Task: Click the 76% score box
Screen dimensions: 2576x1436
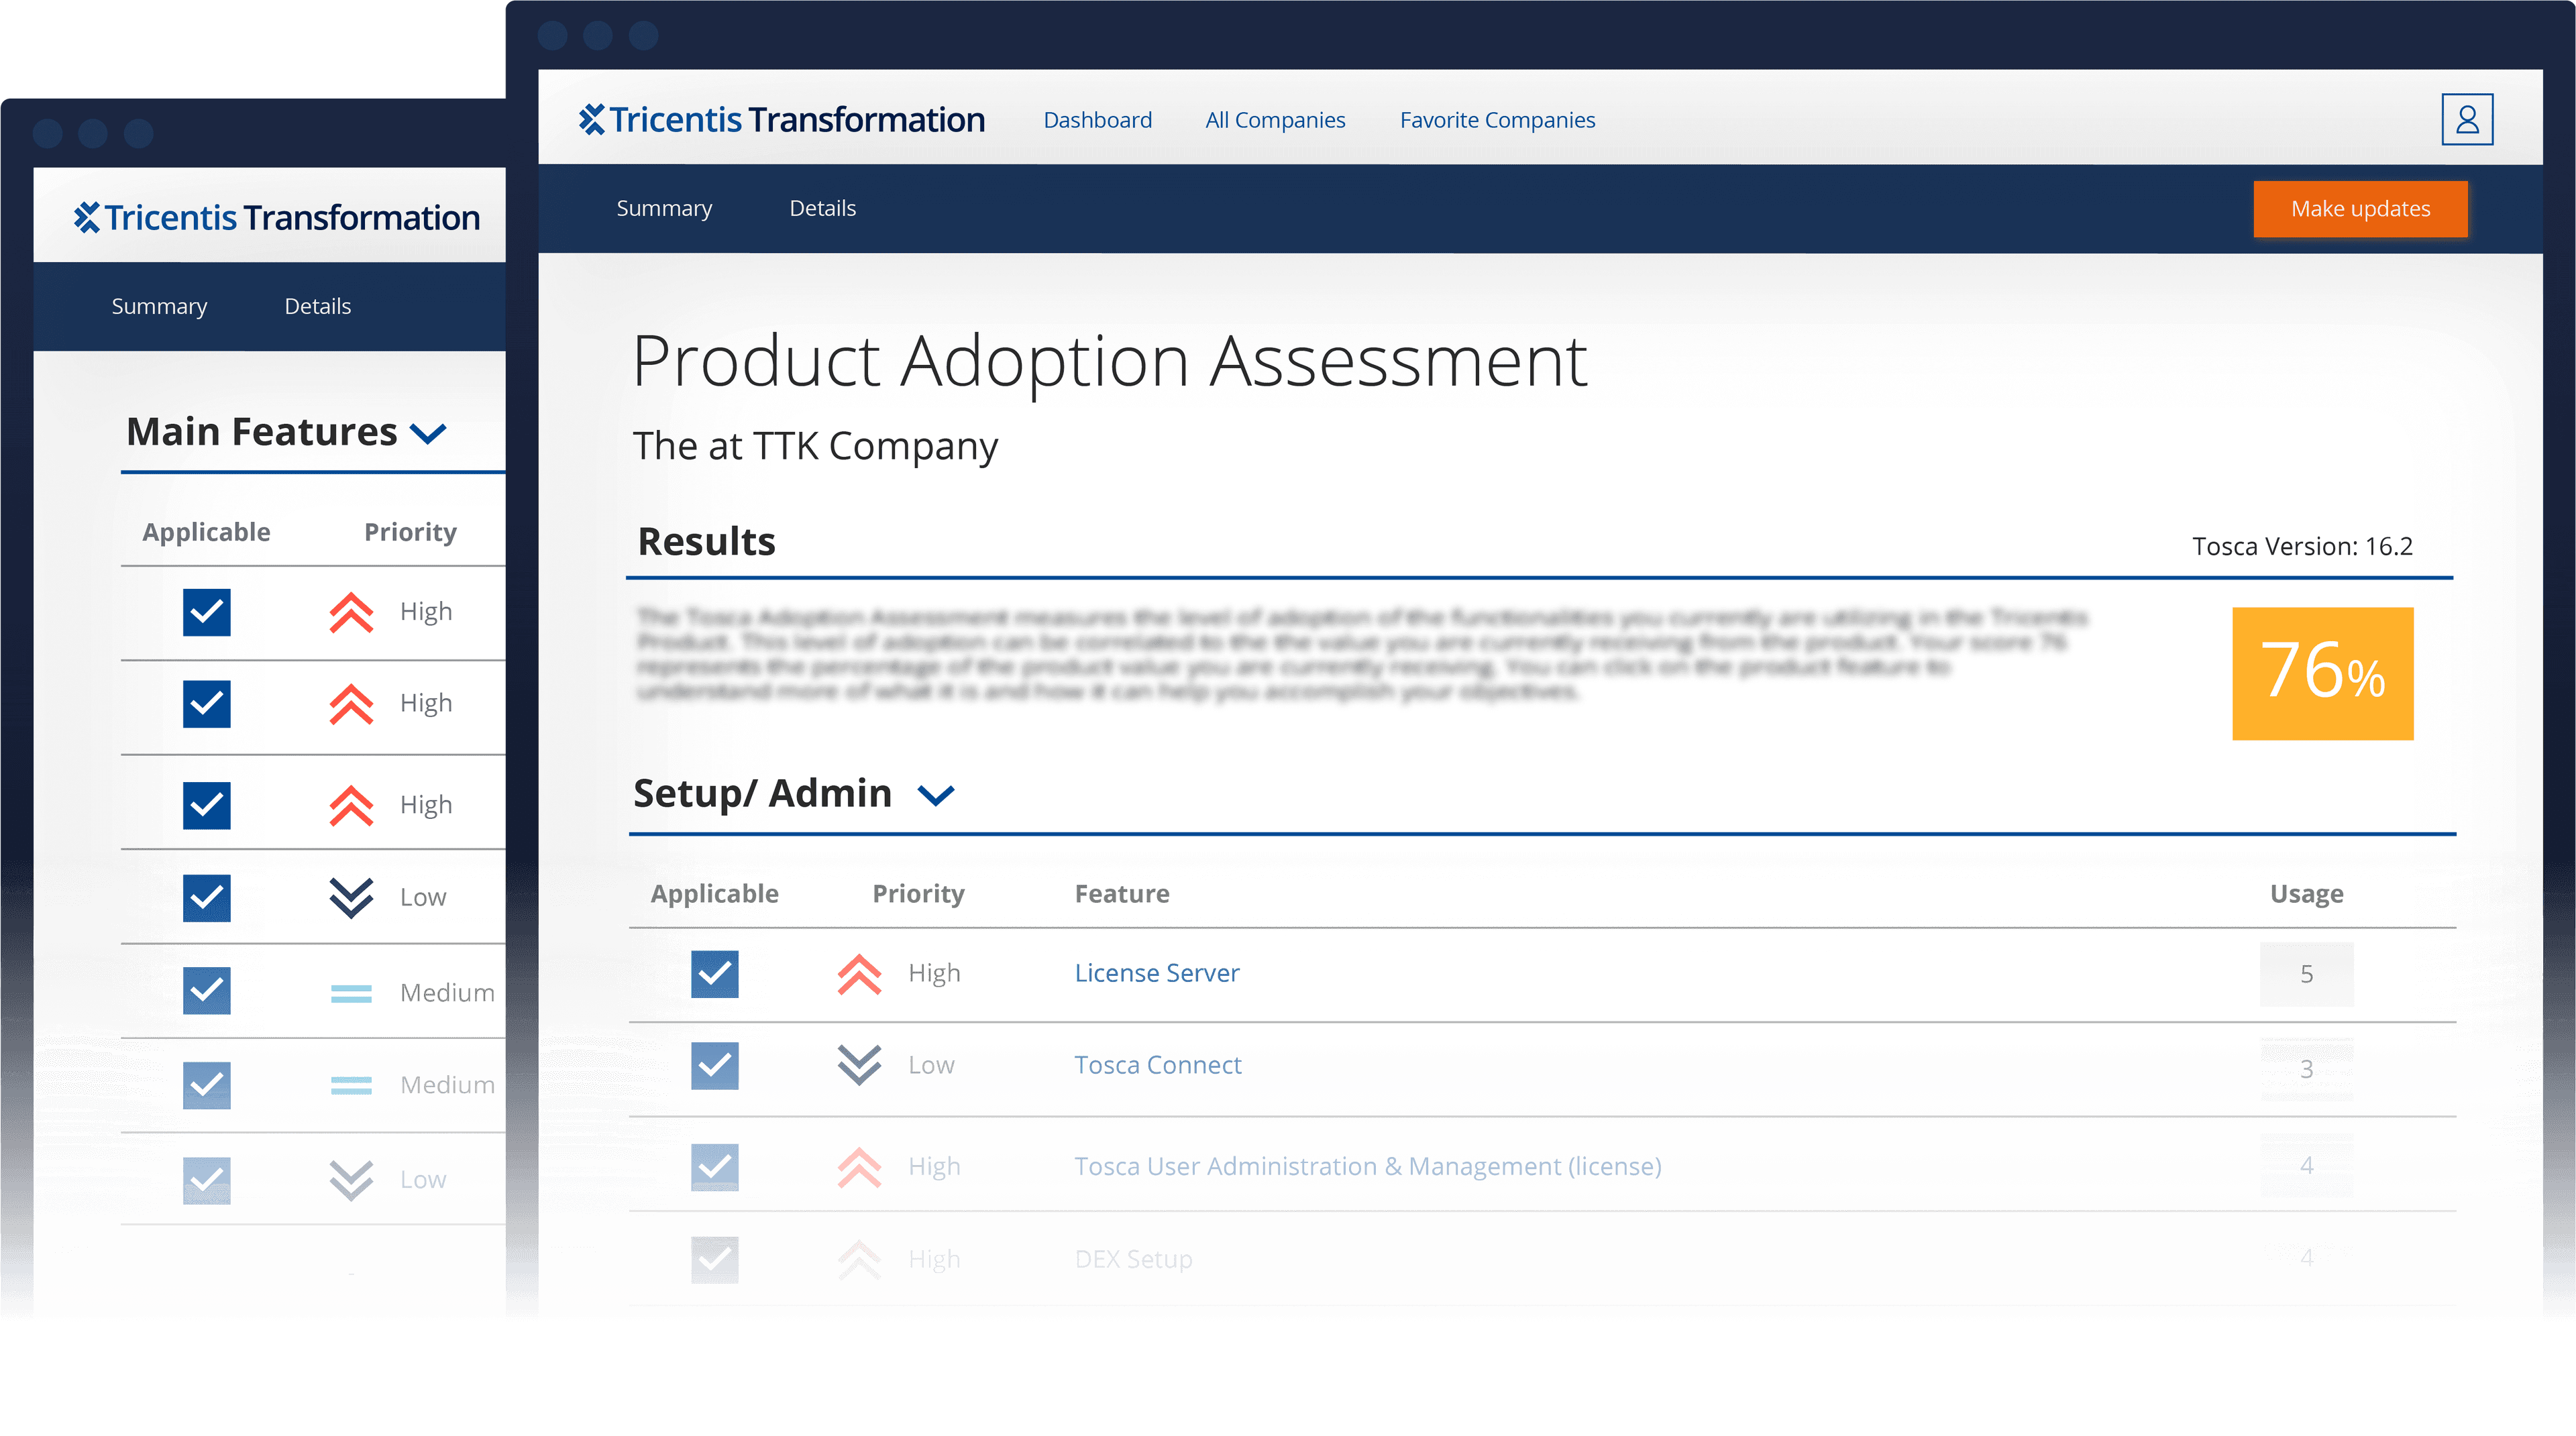Action: (x=2322, y=674)
